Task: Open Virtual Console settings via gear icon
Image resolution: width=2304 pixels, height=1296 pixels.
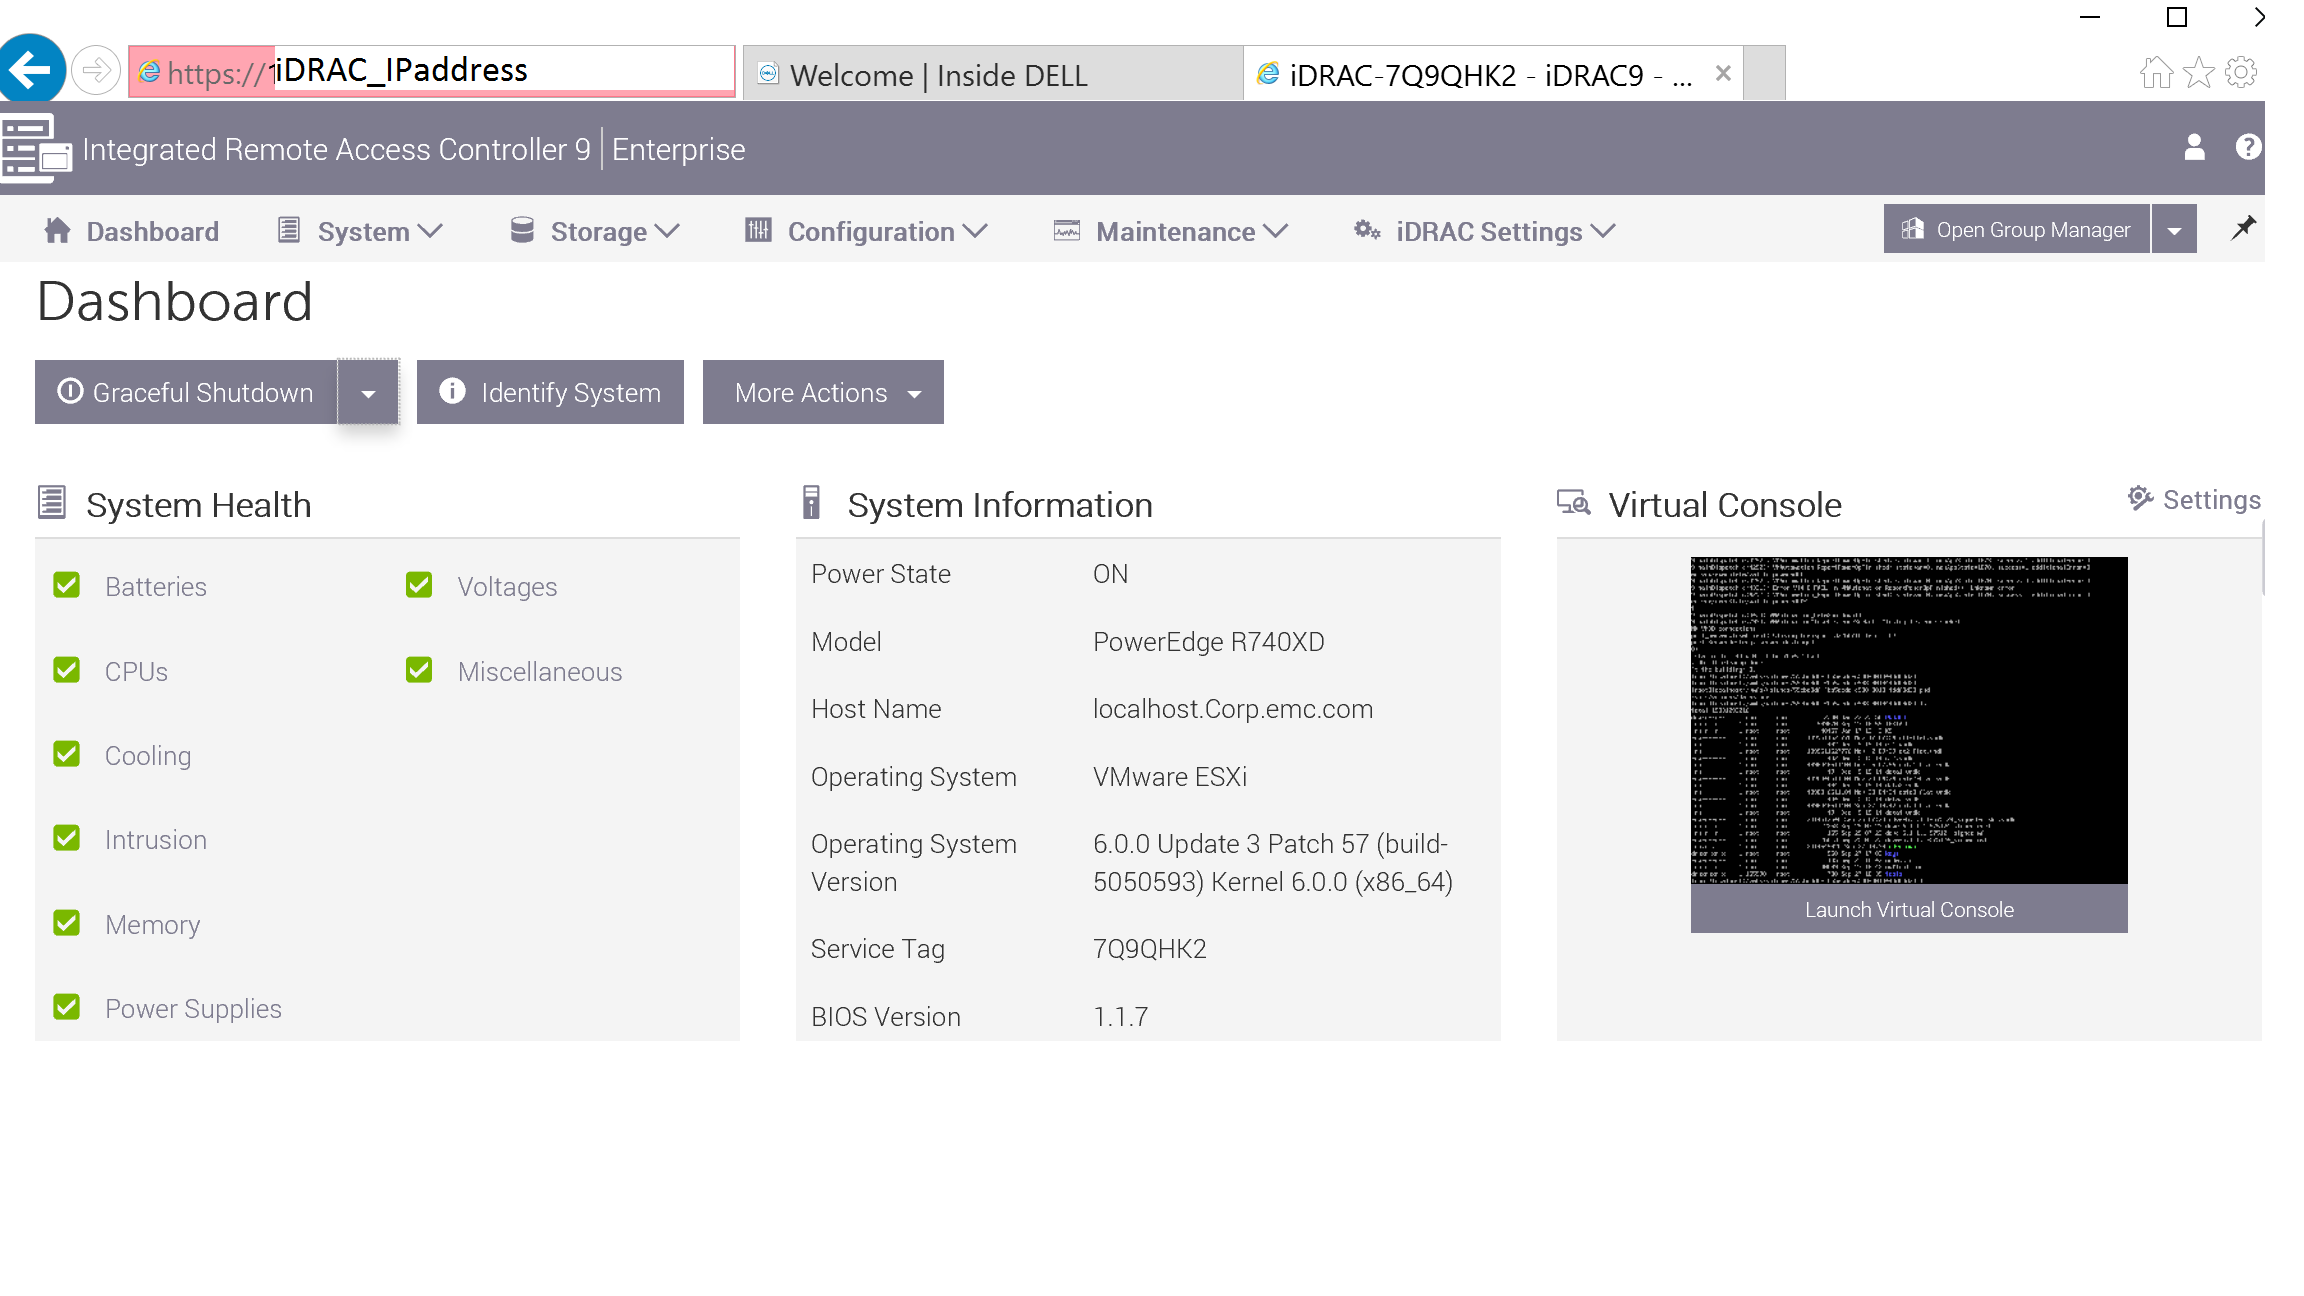Action: [2138, 498]
